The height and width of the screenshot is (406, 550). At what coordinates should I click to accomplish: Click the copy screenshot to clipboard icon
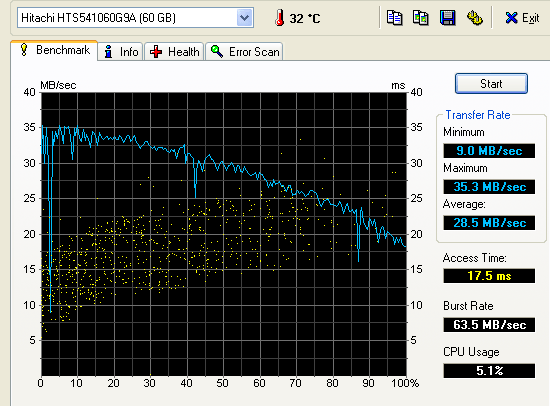[421, 18]
